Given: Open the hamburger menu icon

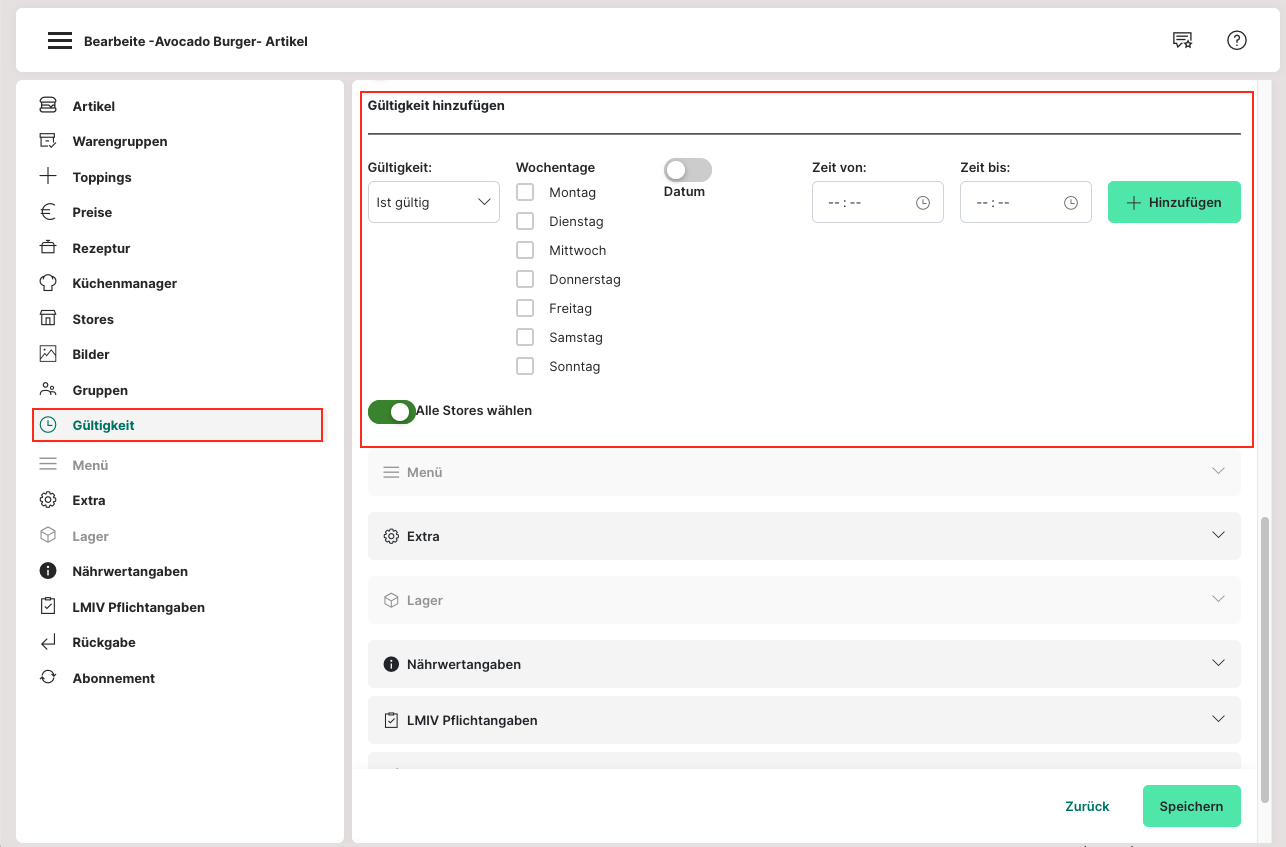Looking at the screenshot, I should 60,41.
